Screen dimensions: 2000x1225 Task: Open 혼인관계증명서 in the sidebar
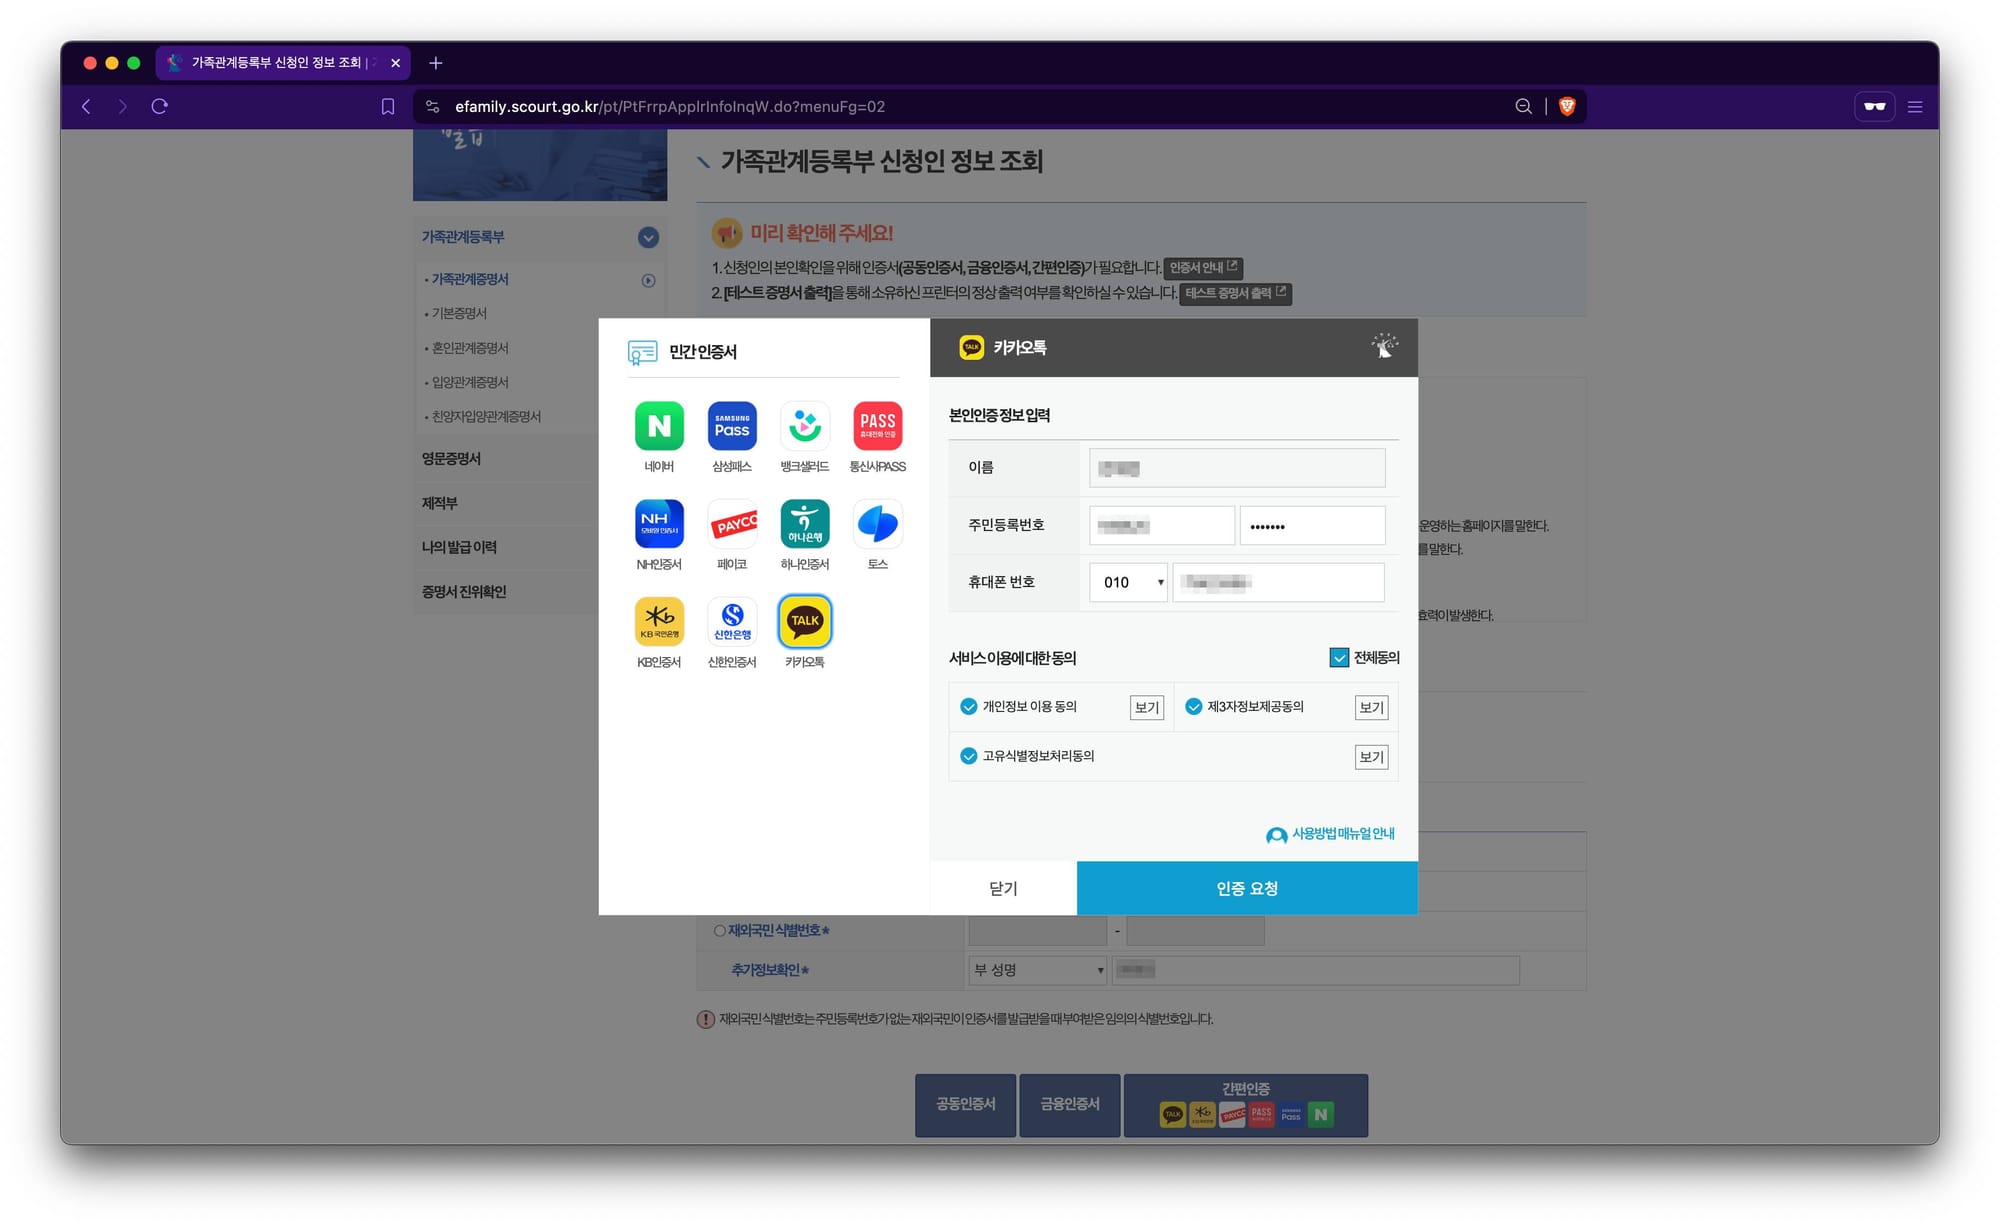click(x=469, y=348)
